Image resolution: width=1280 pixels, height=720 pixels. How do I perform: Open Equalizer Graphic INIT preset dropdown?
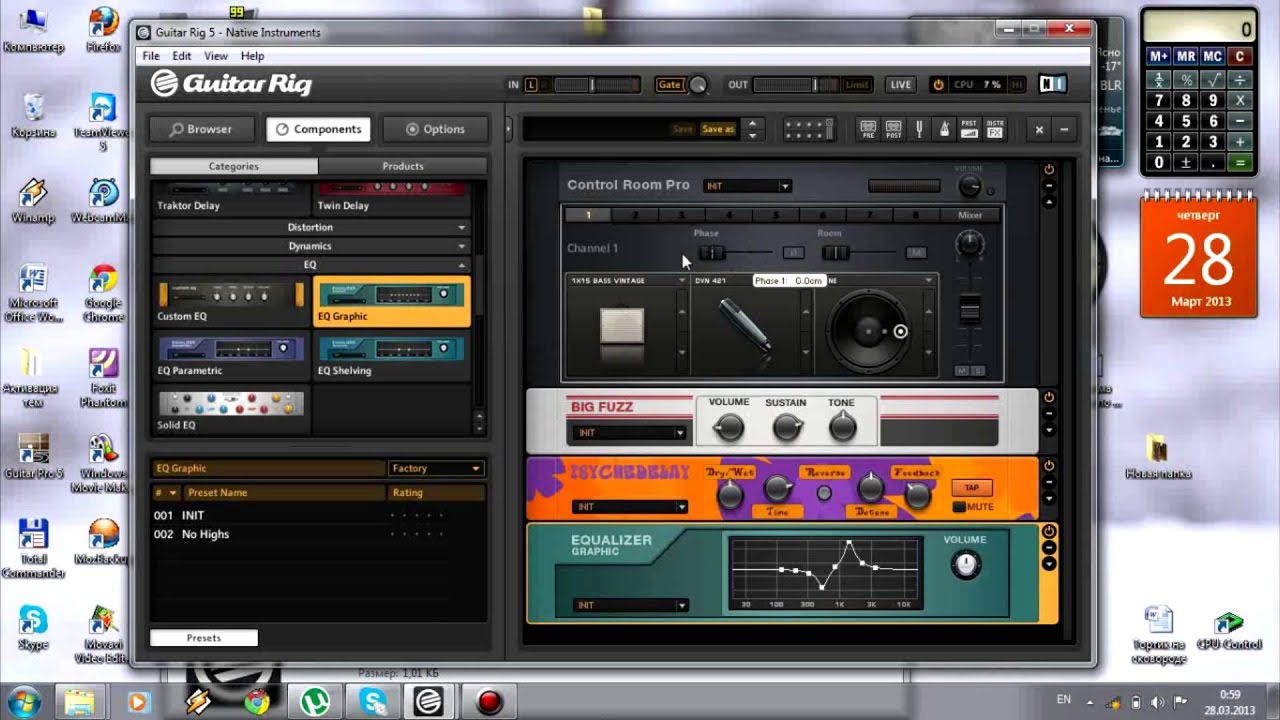click(x=630, y=605)
